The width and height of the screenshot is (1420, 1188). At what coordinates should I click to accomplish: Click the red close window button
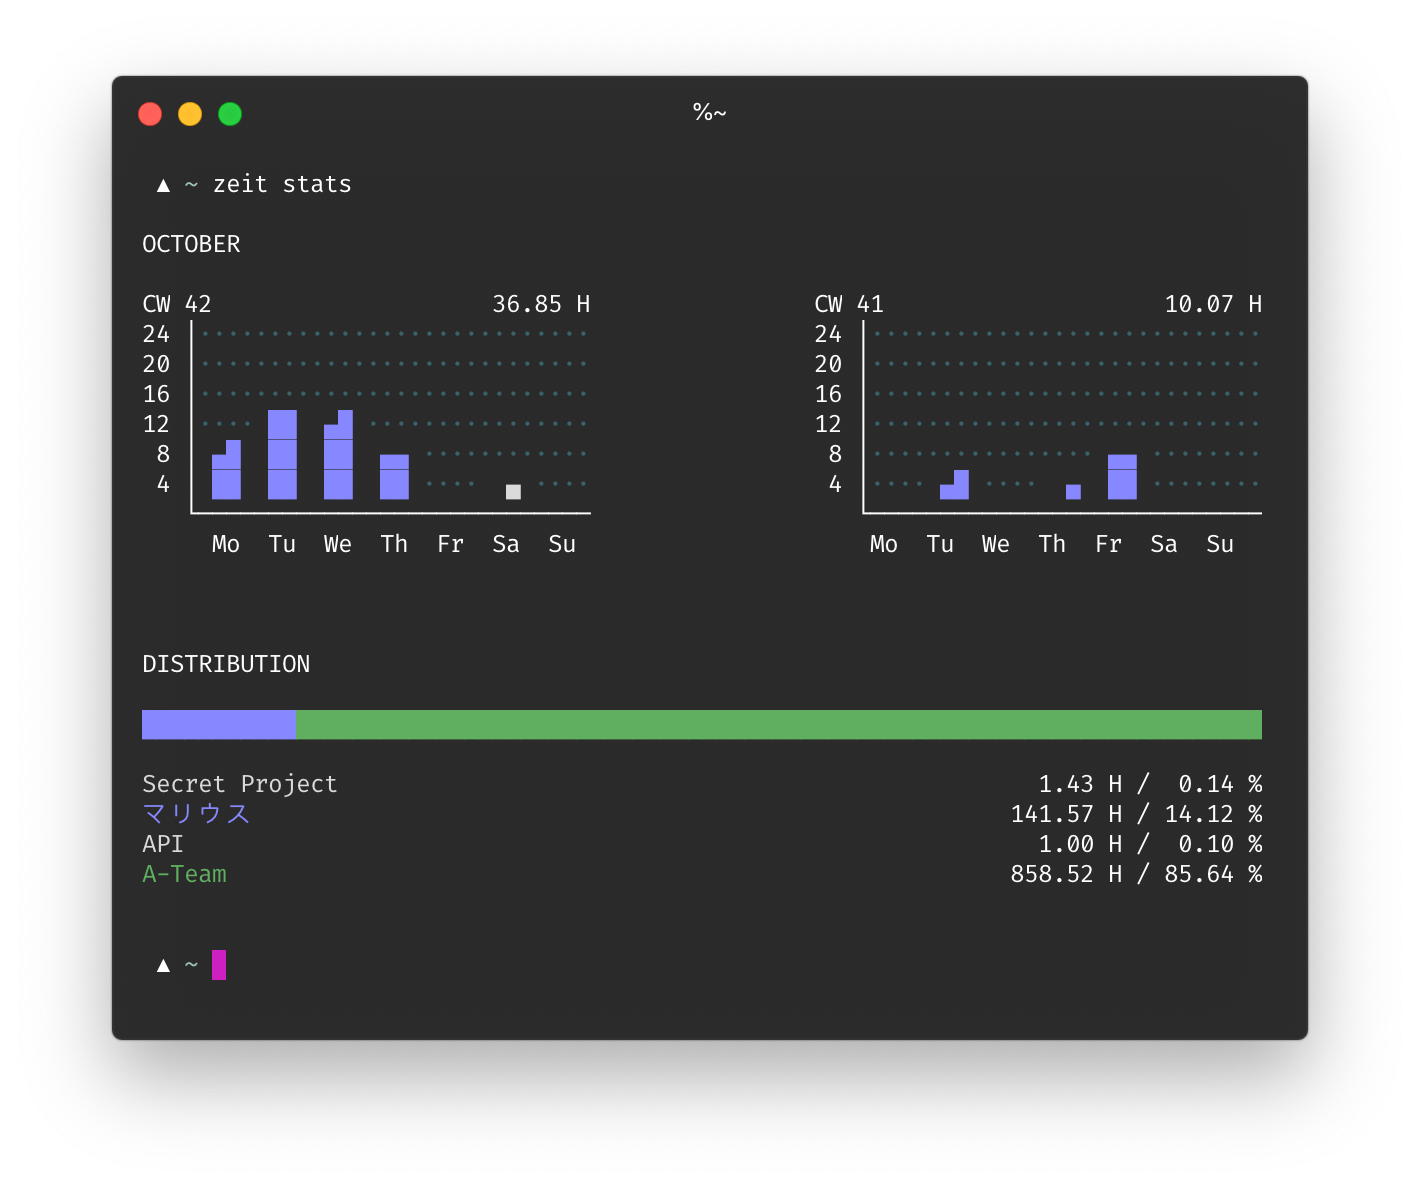click(x=150, y=114)
